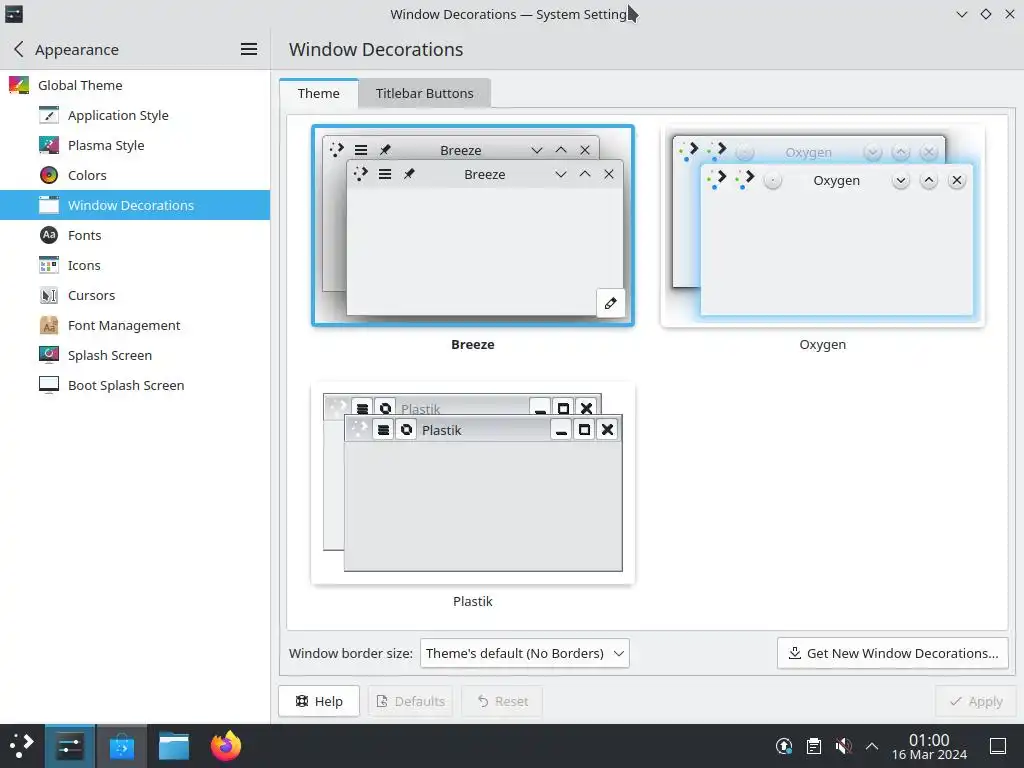
Task: Open the Window border size dropdown
Action: pyautogui.click(x=524, y=653)
